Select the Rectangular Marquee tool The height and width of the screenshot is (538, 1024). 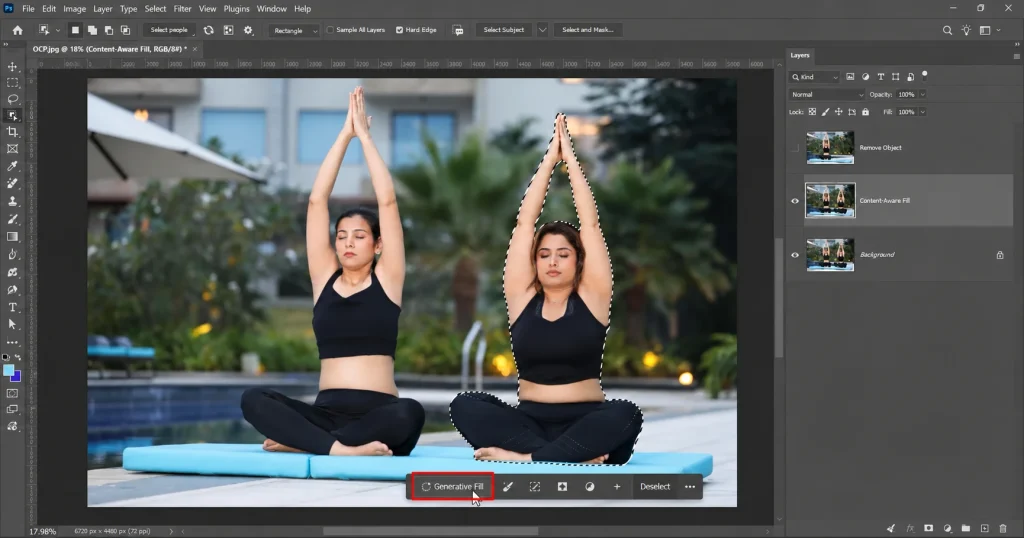[x=12, y=83]
